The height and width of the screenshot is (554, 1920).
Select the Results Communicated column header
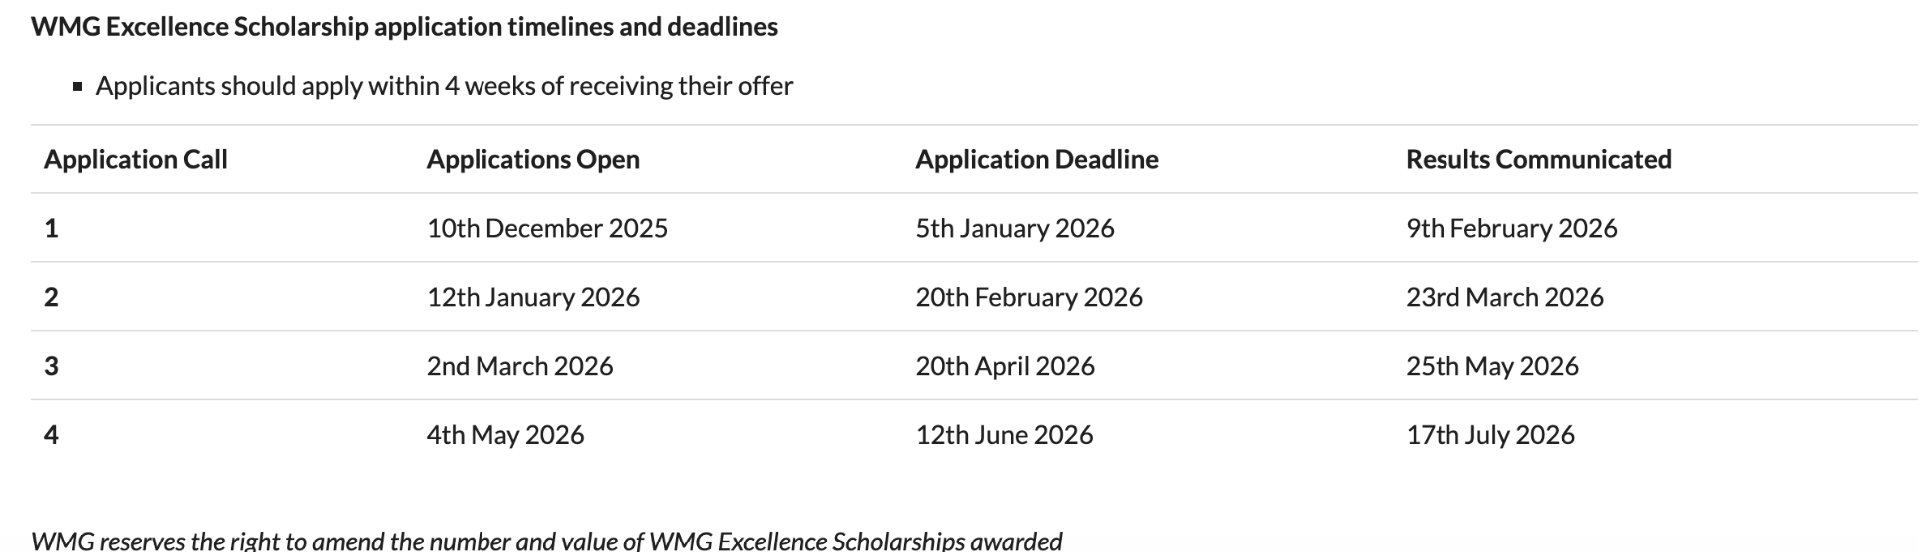1538,159
